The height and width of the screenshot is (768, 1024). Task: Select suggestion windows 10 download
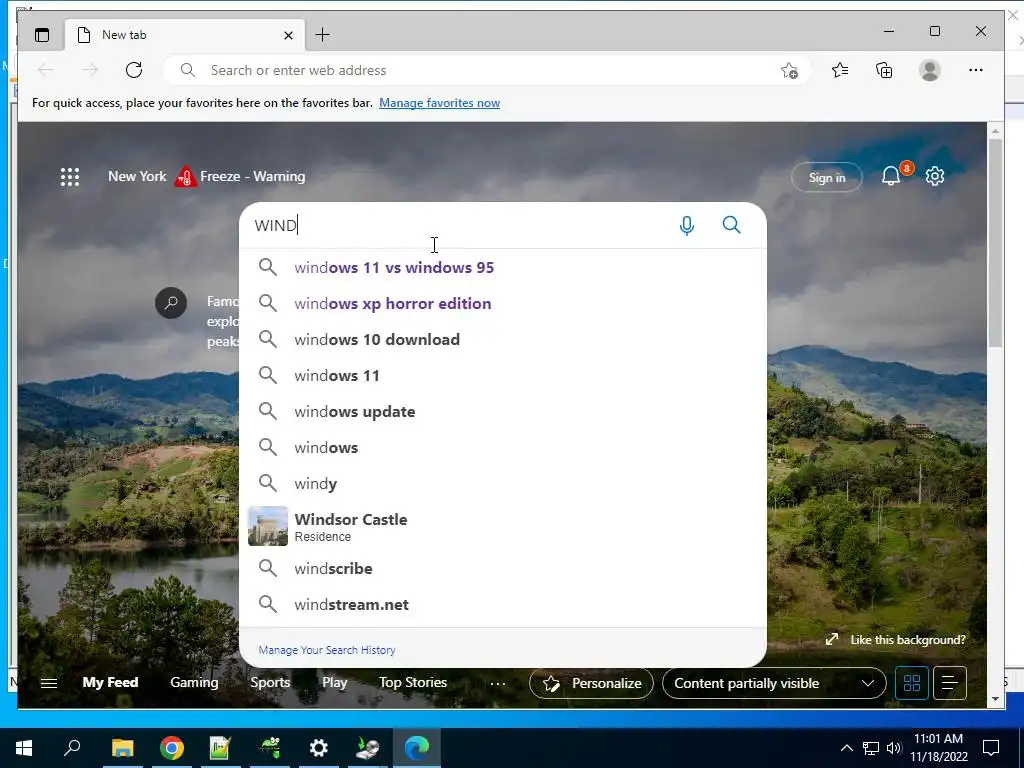[503, 340]
